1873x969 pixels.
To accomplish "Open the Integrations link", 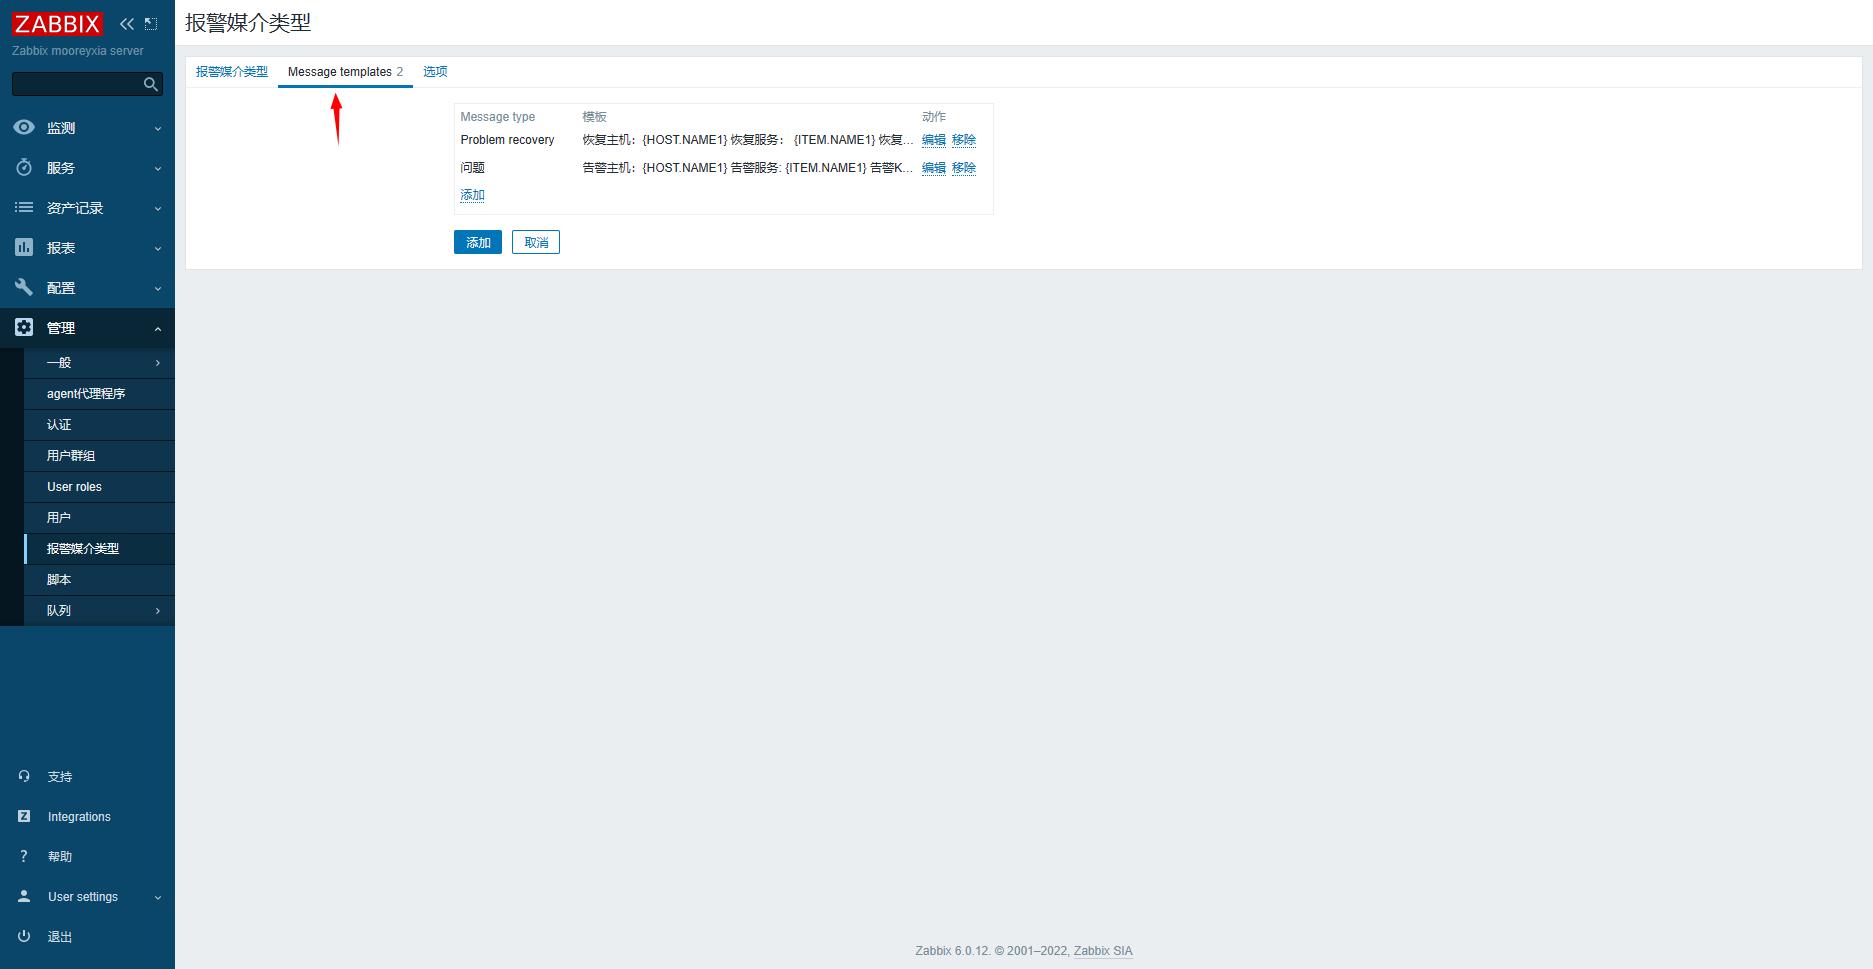I will point(87,816).
